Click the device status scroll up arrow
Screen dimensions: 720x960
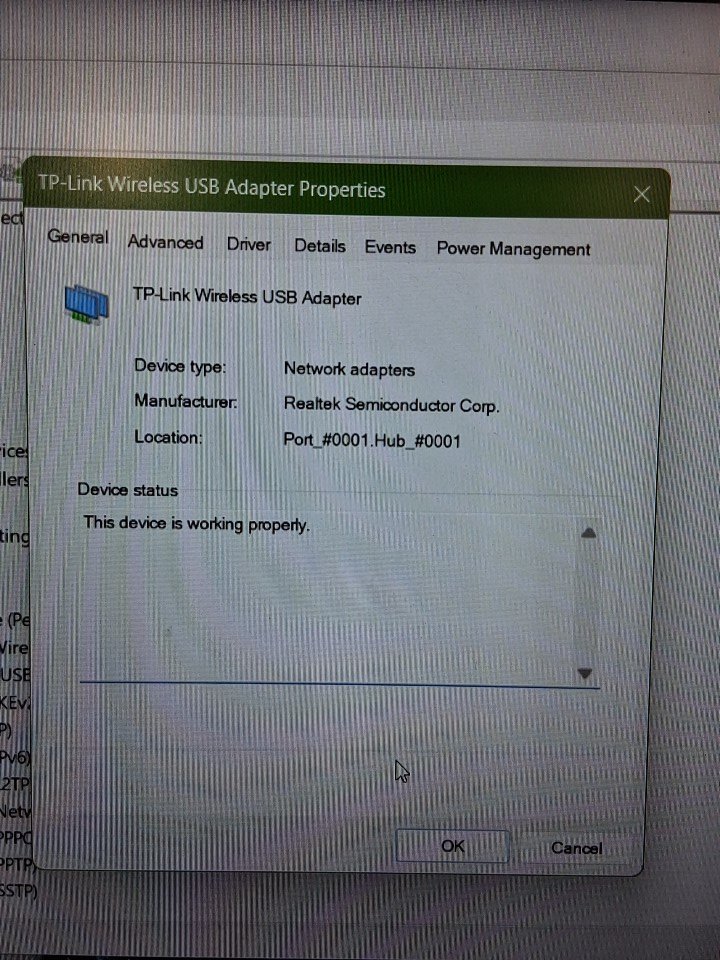[588, 534]
